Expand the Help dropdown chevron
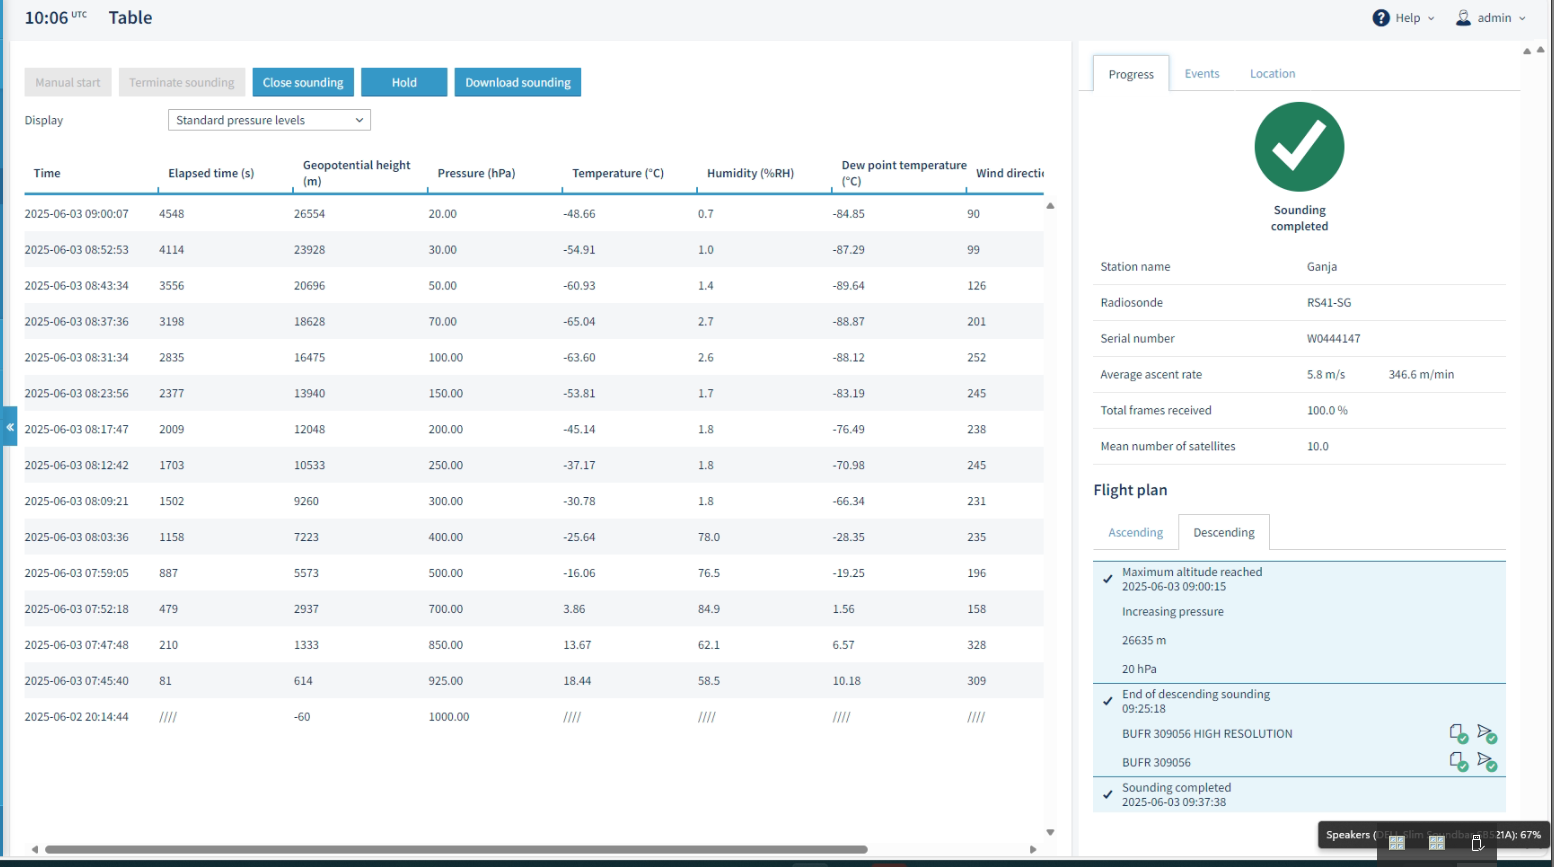 pos(1431,18)
